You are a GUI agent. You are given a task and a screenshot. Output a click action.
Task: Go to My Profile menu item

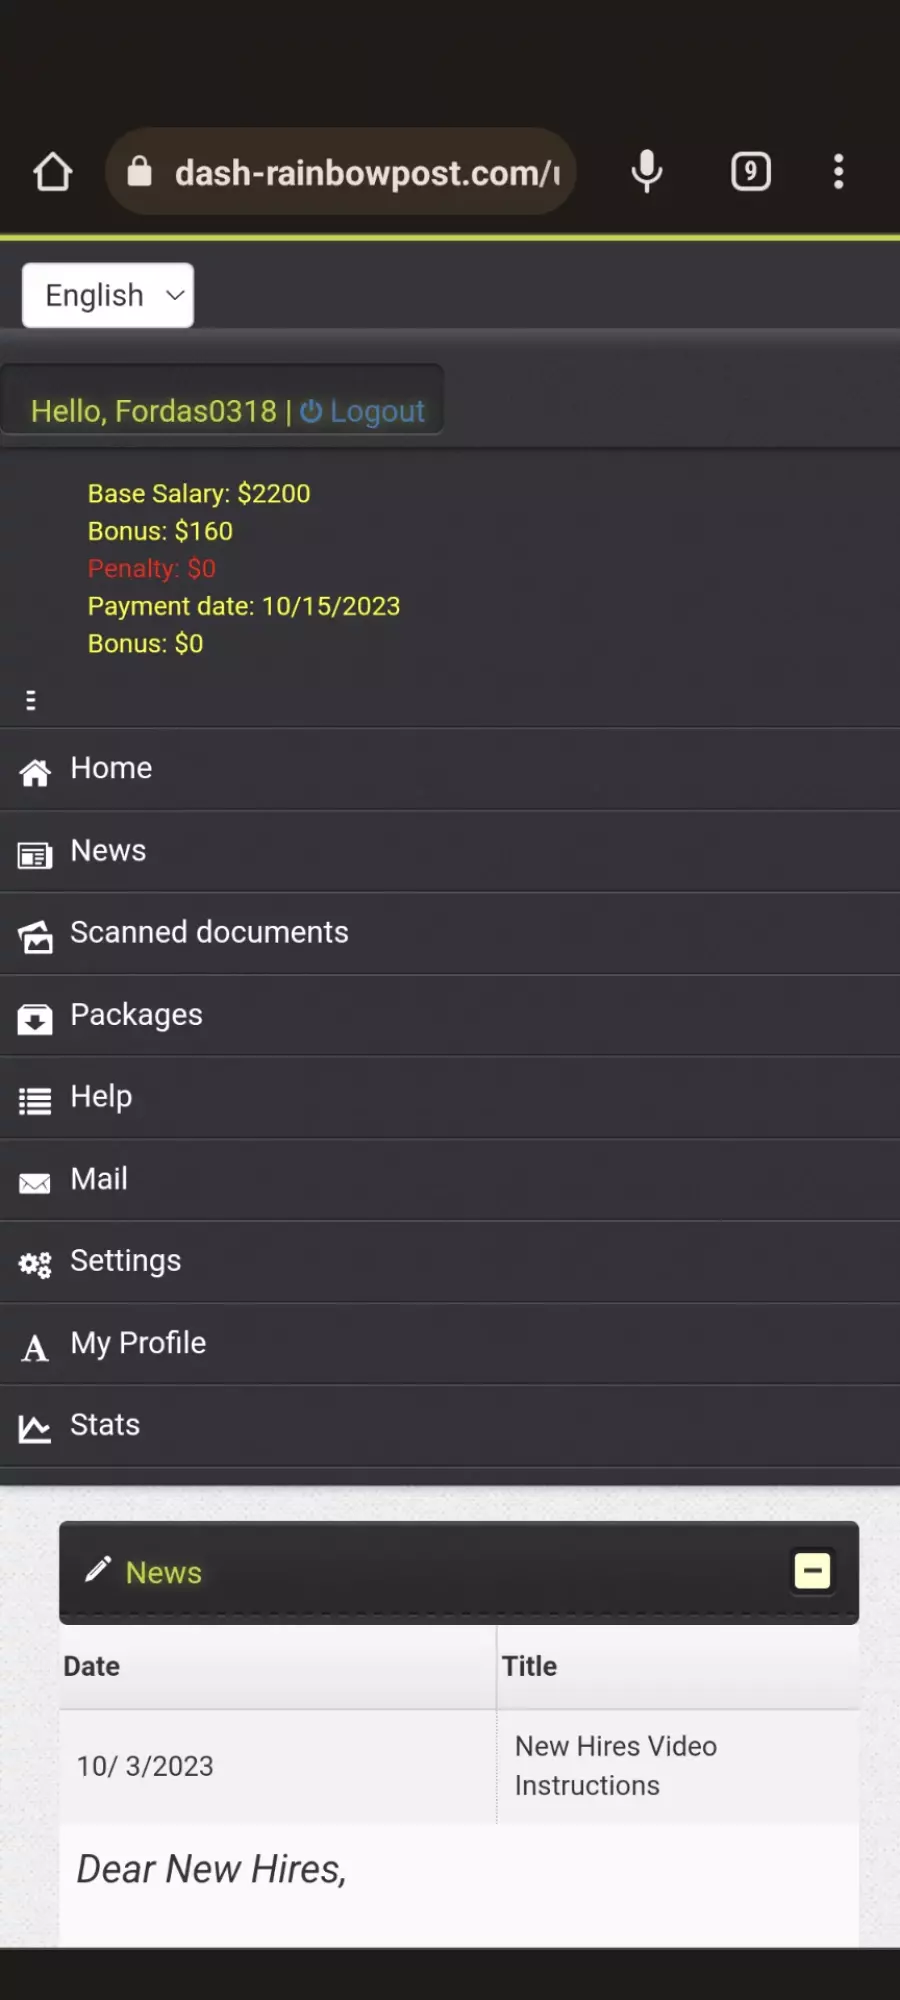tap(450, 1343)
